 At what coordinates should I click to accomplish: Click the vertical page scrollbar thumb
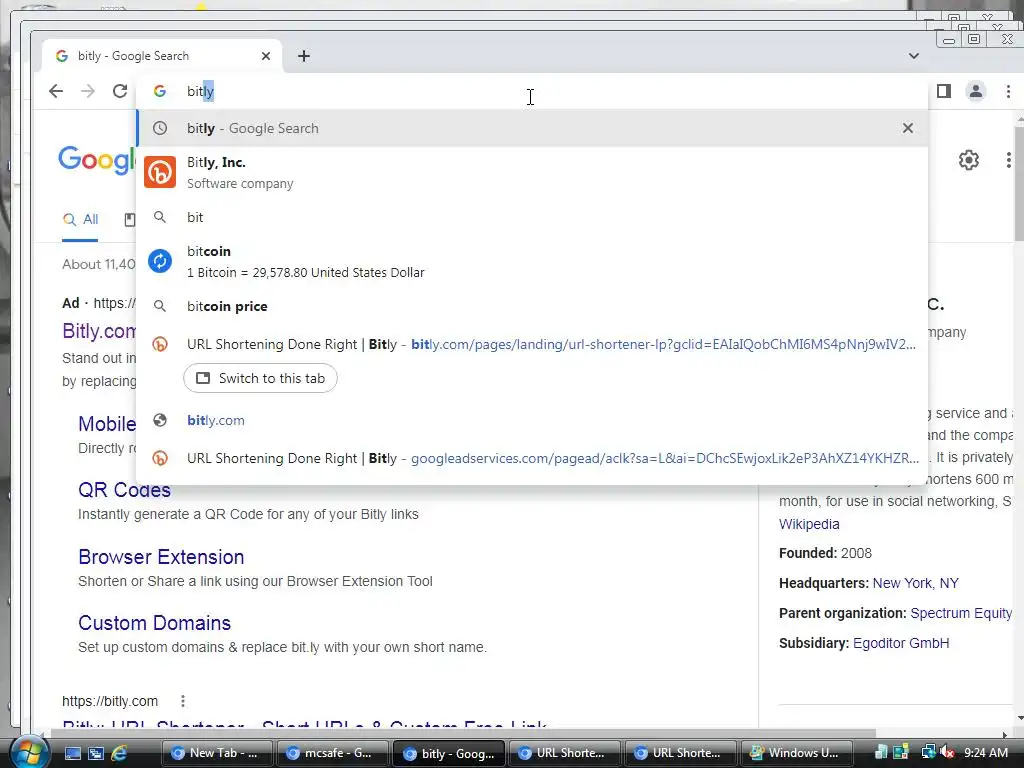click(1019, 185)
